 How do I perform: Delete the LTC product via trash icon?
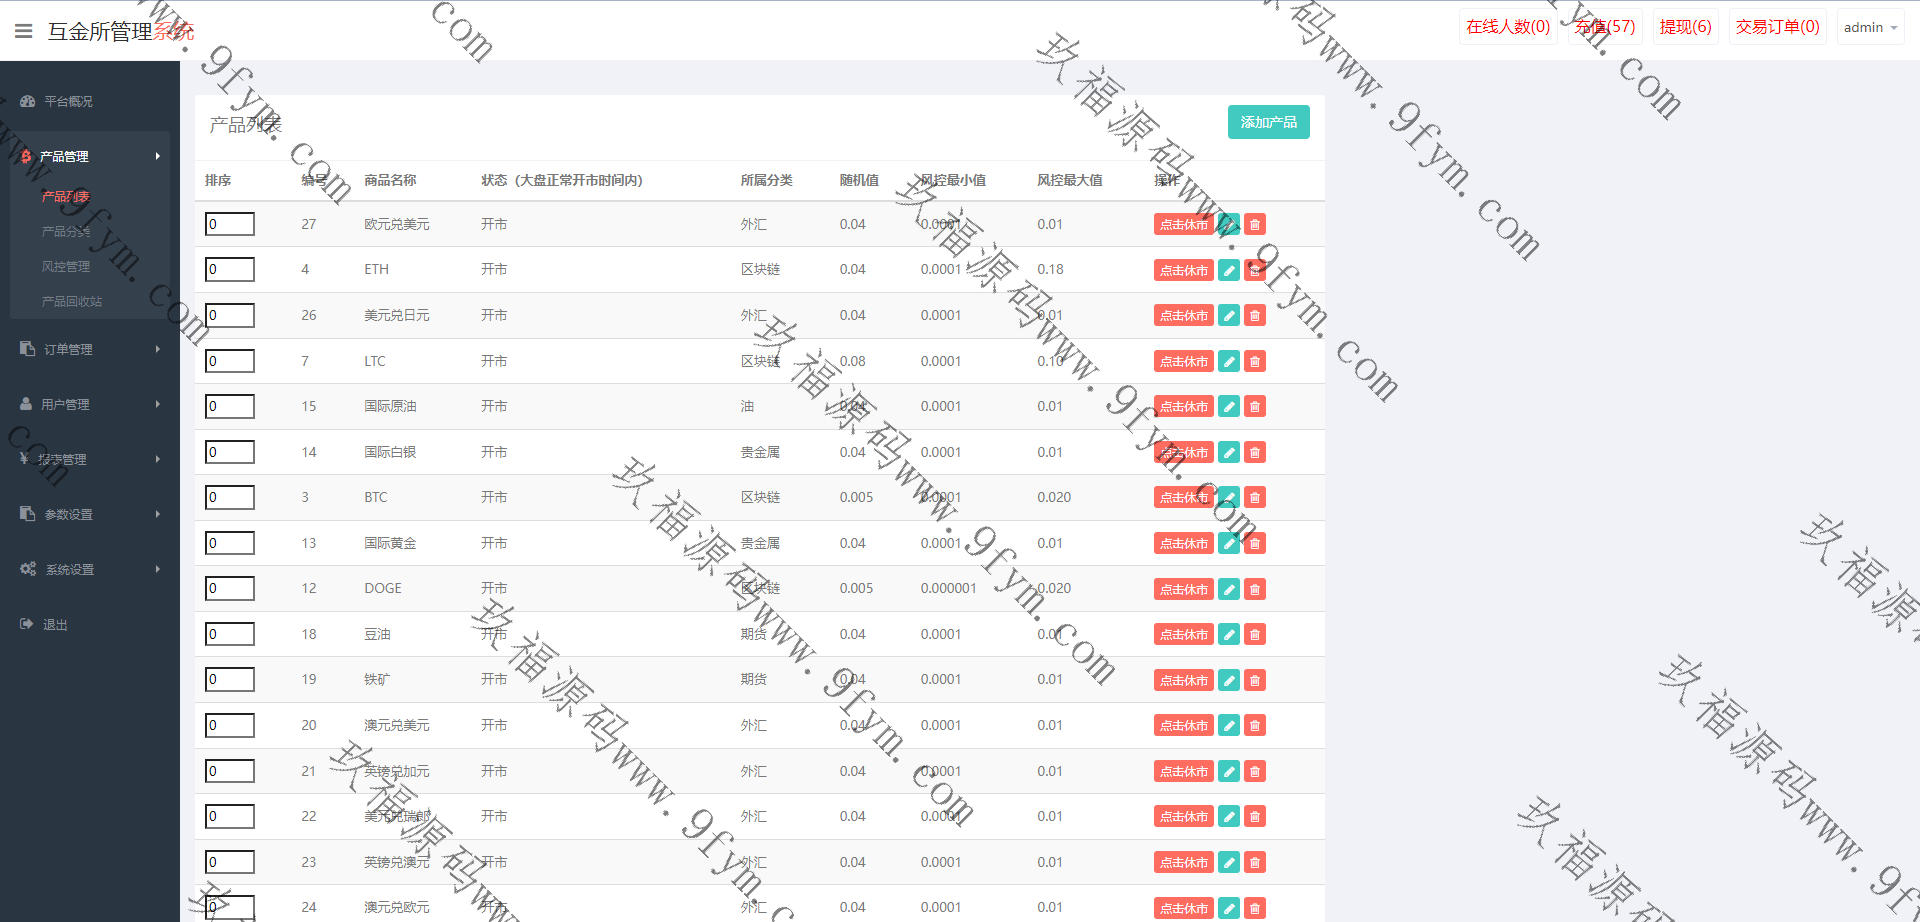point(1255,361)
